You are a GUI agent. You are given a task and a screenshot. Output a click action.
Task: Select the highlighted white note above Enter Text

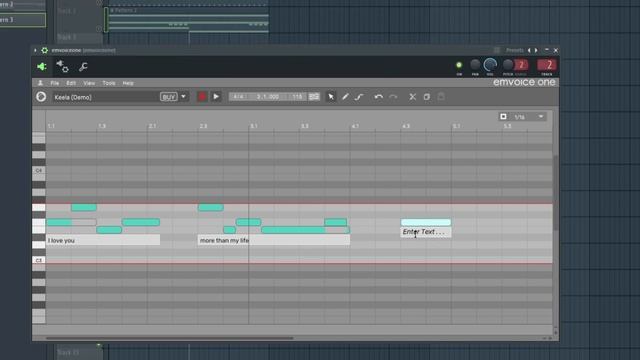(x=426, y=222)
